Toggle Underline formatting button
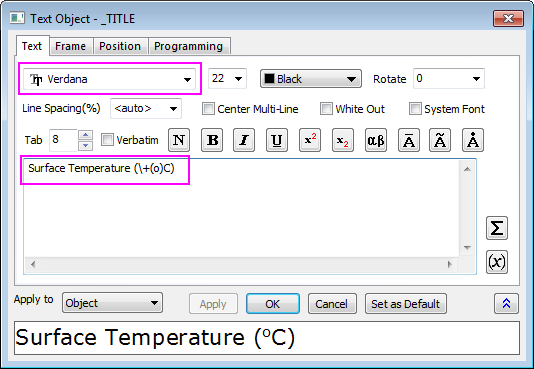The height and width of the screenshot is (369, 534). (x=277, y=140)
